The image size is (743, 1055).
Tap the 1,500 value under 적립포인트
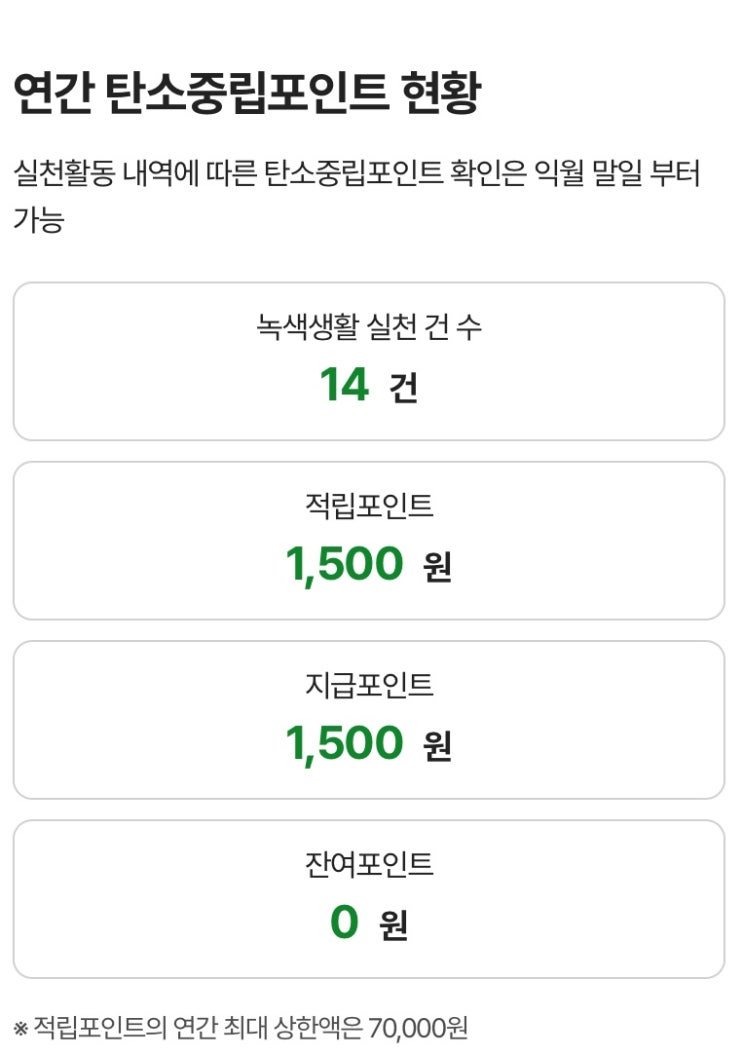coord(344,564)
